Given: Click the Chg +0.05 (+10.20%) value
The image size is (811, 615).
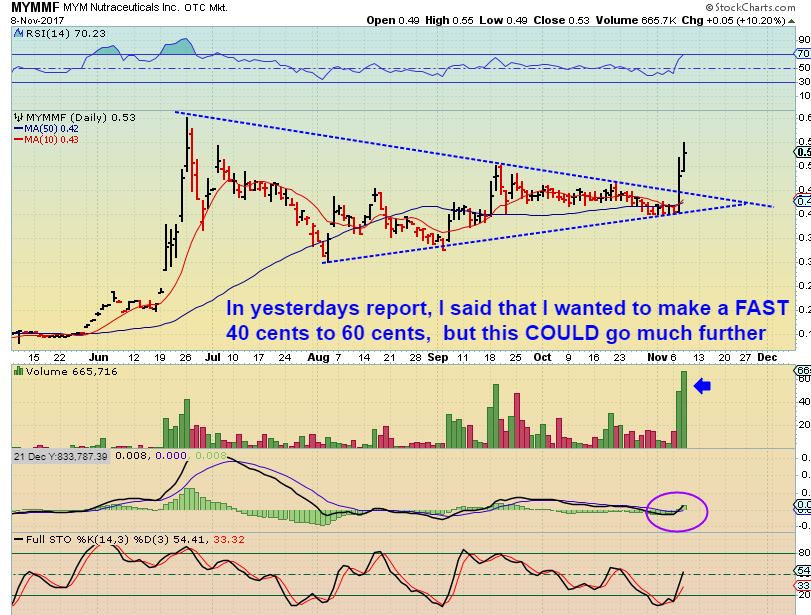Looking at the screenshot, I should pos(733,21).
